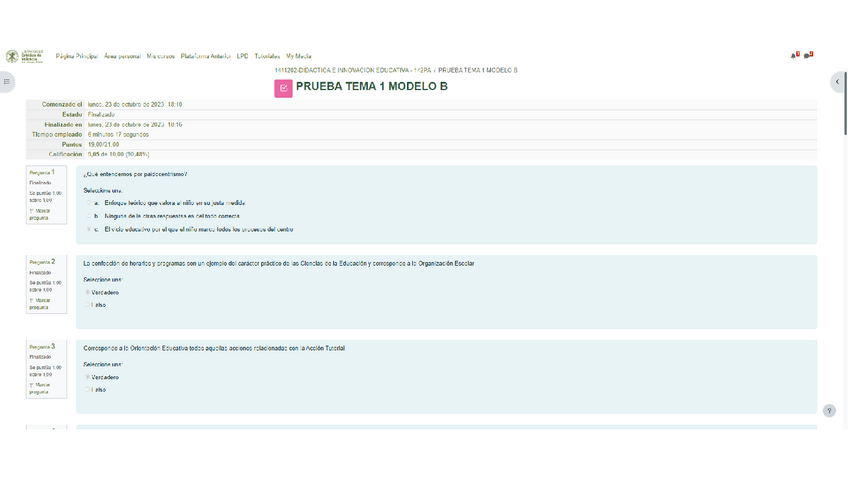The height and width of the screenshot is (477, 848).
Task: Click the university logo in the header
Action: point(24,56)
